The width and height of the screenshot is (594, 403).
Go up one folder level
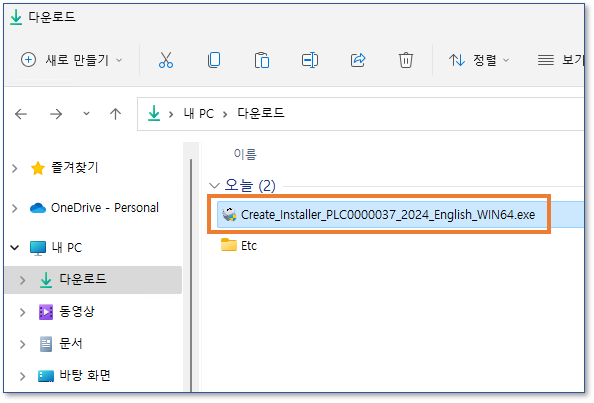point(115,114)
